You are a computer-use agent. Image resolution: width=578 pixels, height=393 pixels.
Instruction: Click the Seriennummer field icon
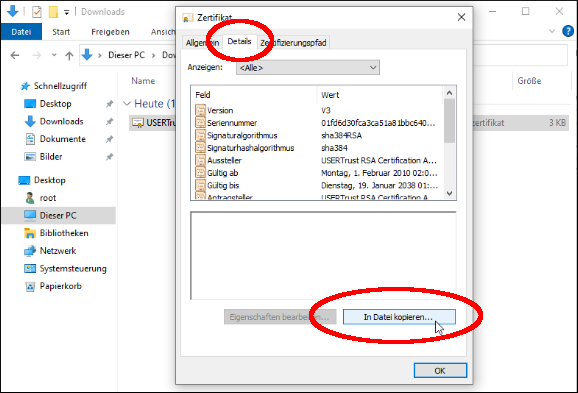pos(200,122)
